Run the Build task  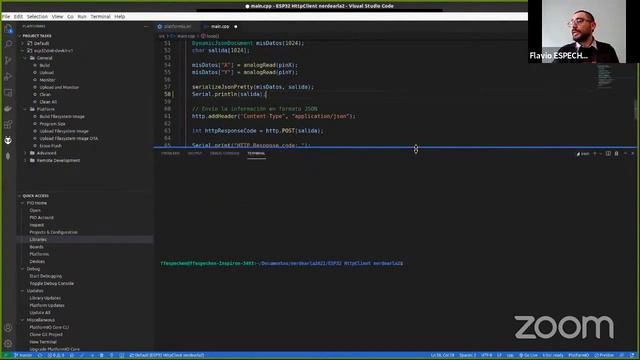tap(44, 65)
